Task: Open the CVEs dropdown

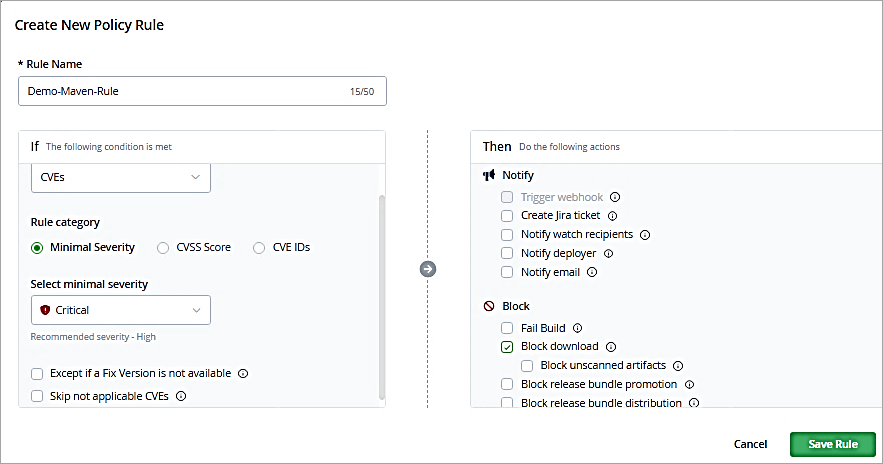Action: 121,177
